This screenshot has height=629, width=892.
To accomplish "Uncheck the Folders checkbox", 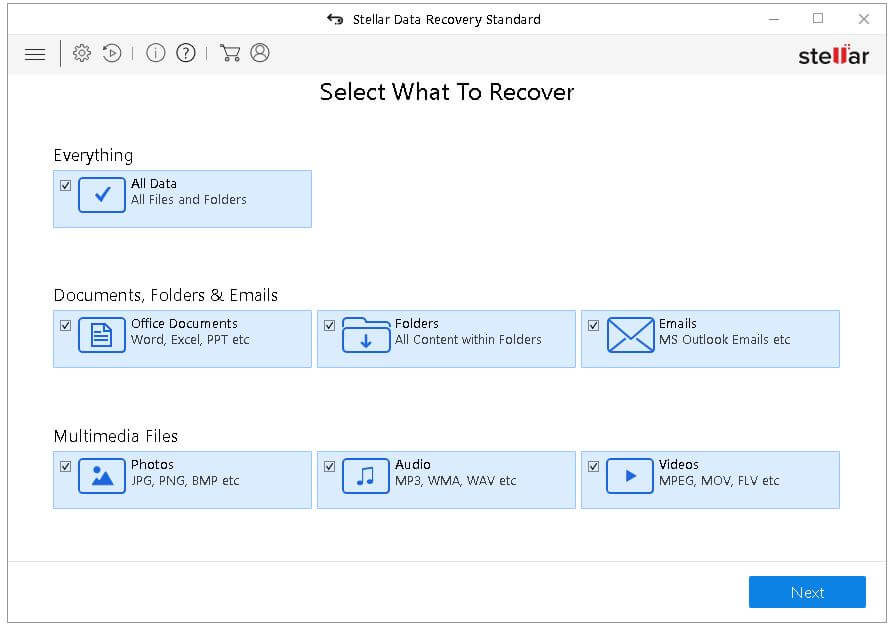I will (329, 325).
